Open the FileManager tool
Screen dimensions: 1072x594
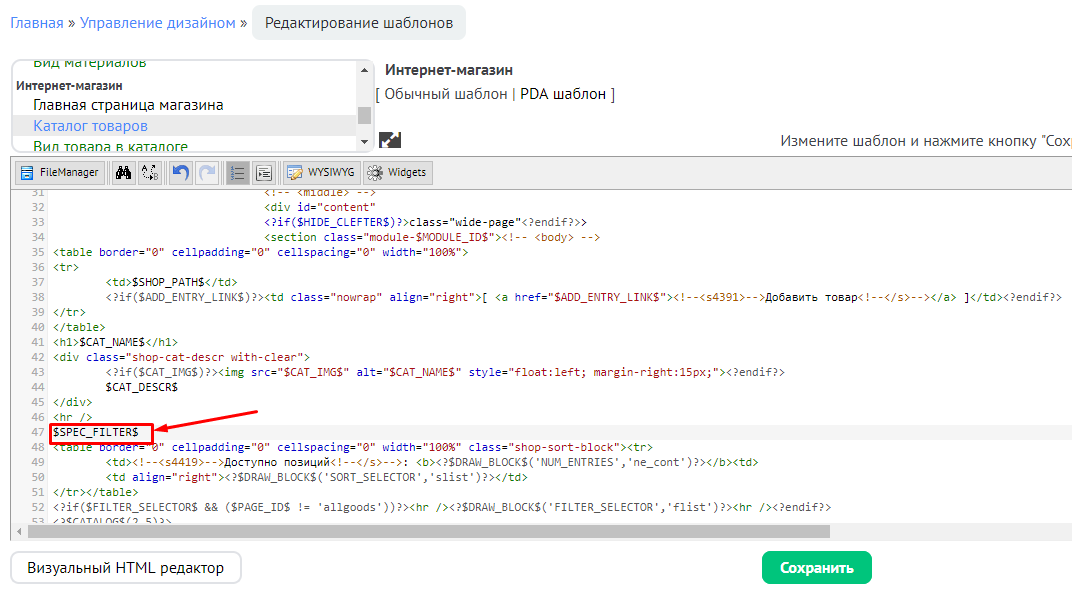pos(60,172)
